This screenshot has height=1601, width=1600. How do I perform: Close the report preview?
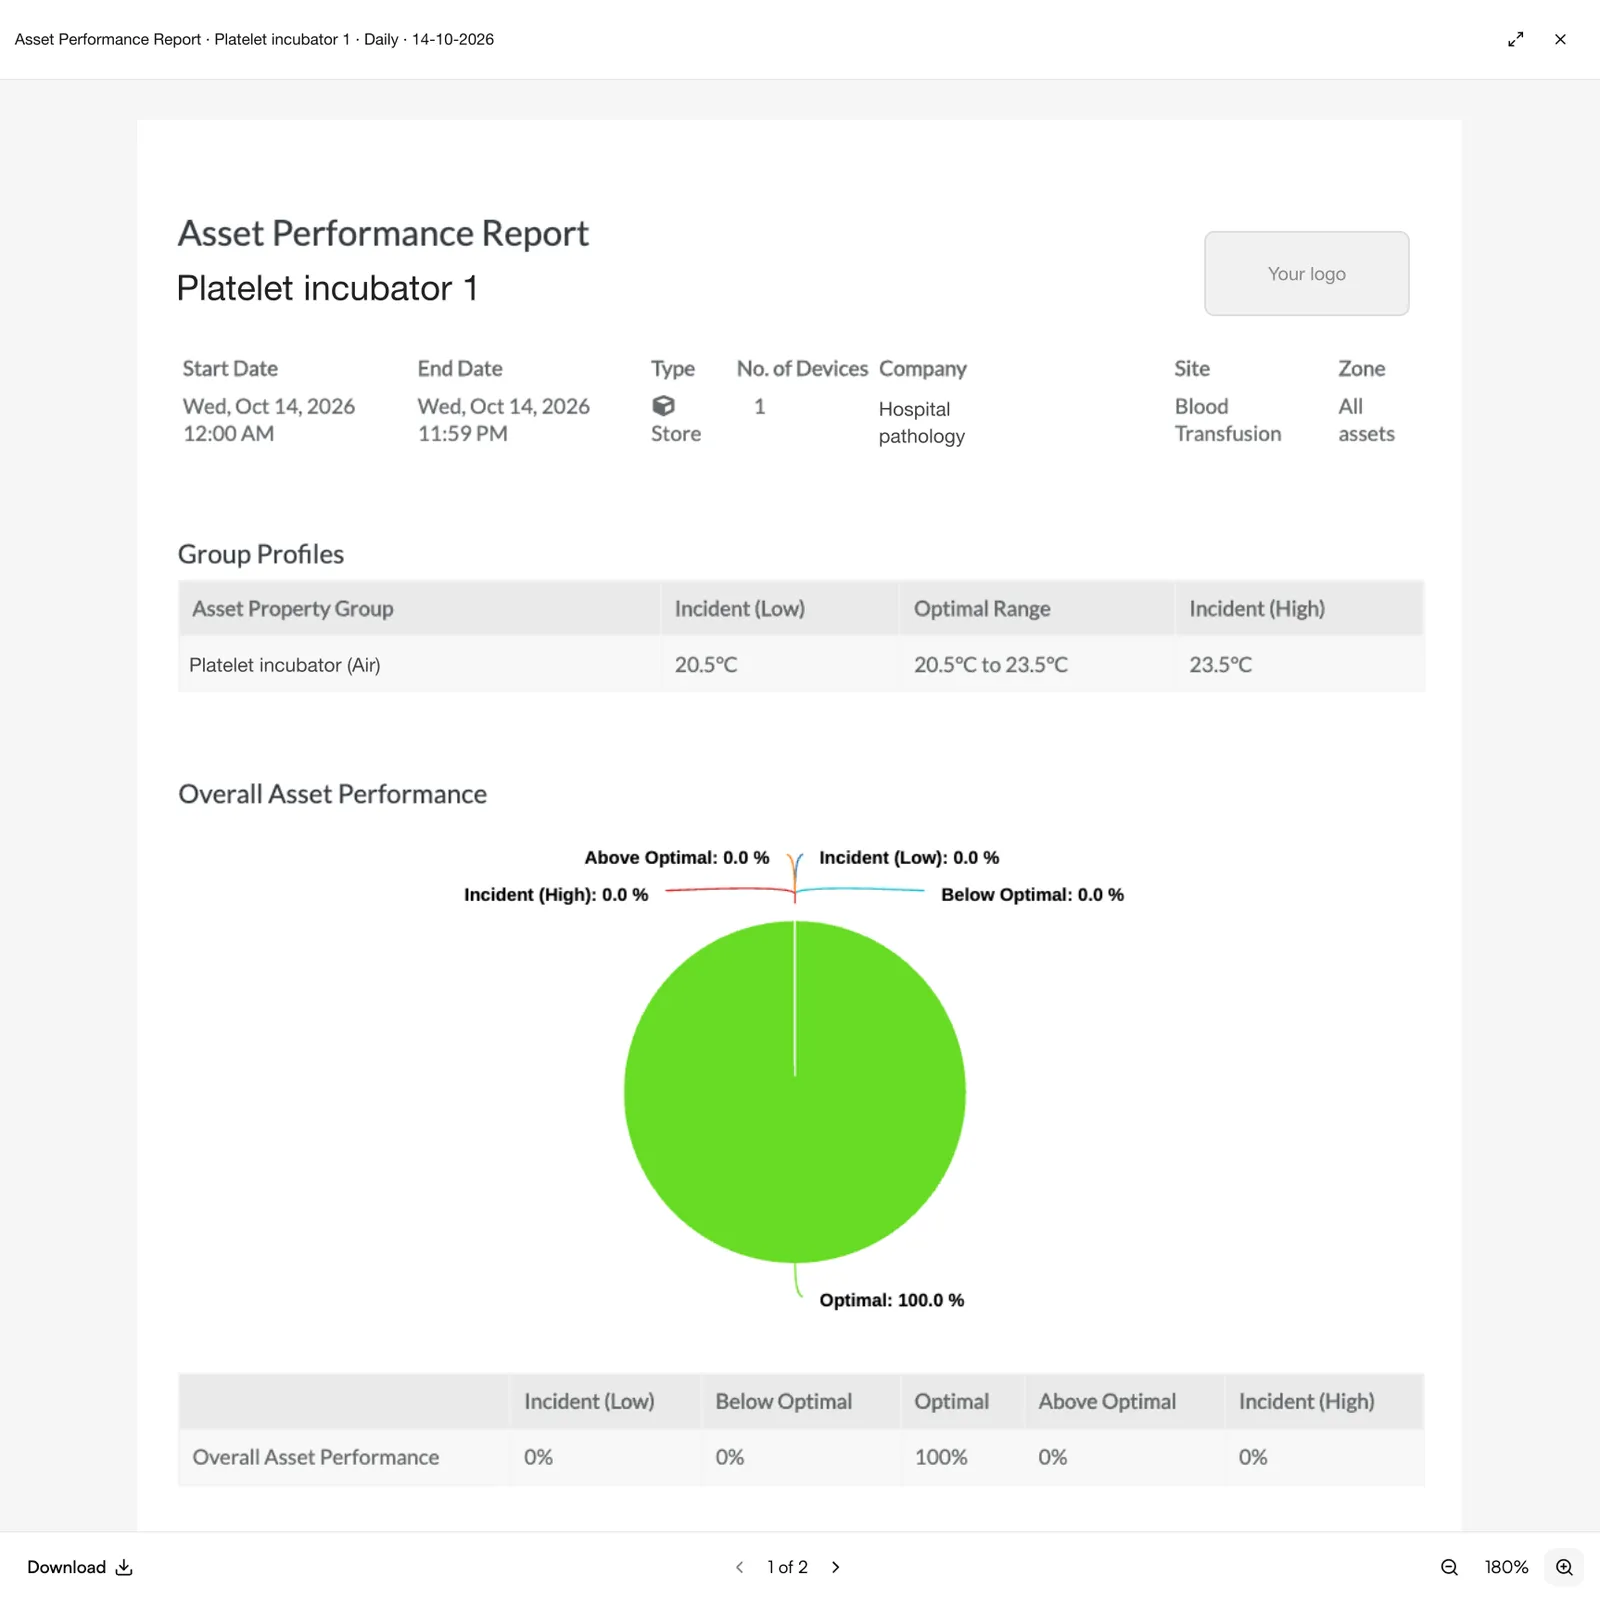[x=1560, y=39]
